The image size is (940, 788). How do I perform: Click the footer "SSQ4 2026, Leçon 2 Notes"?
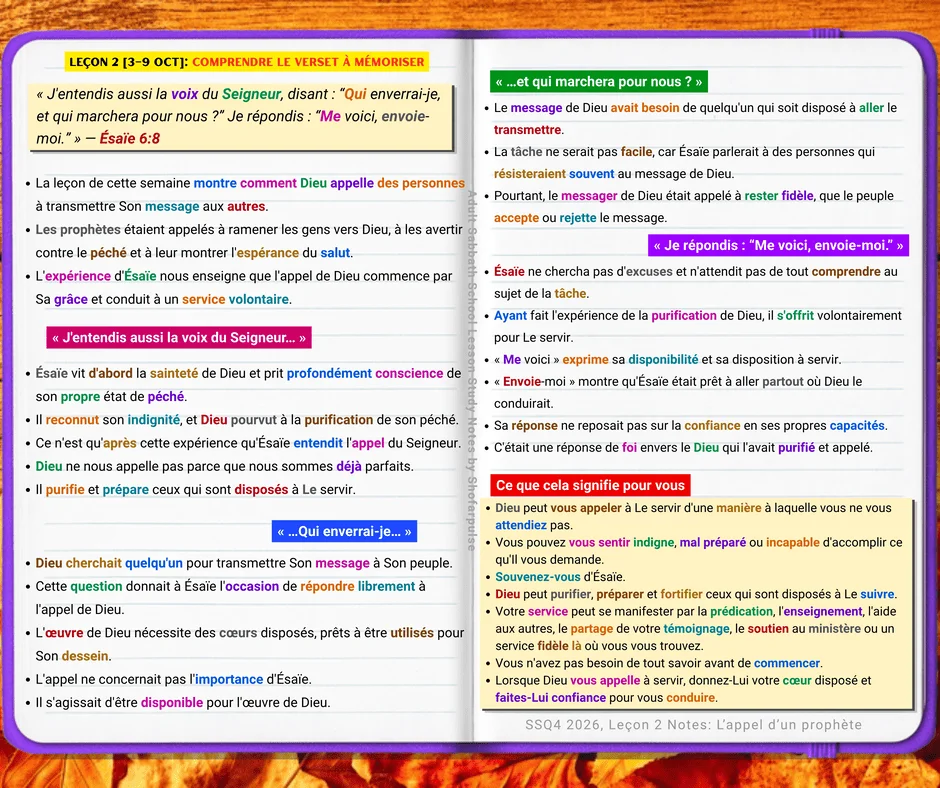coord(694,724)
